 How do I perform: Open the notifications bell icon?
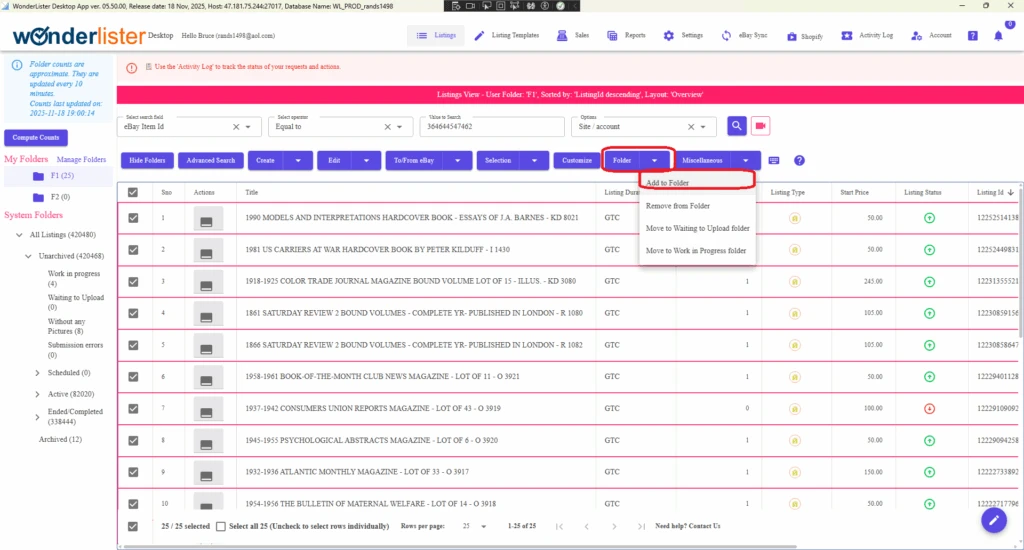(x=997, y=36)
